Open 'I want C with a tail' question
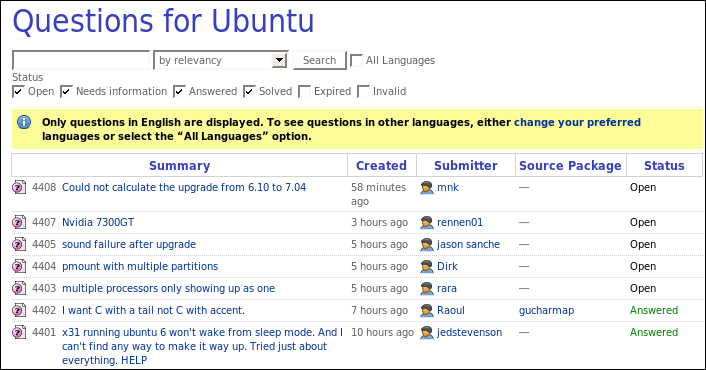This screenshot has width=706, height=370. click(x=153, y=311)
